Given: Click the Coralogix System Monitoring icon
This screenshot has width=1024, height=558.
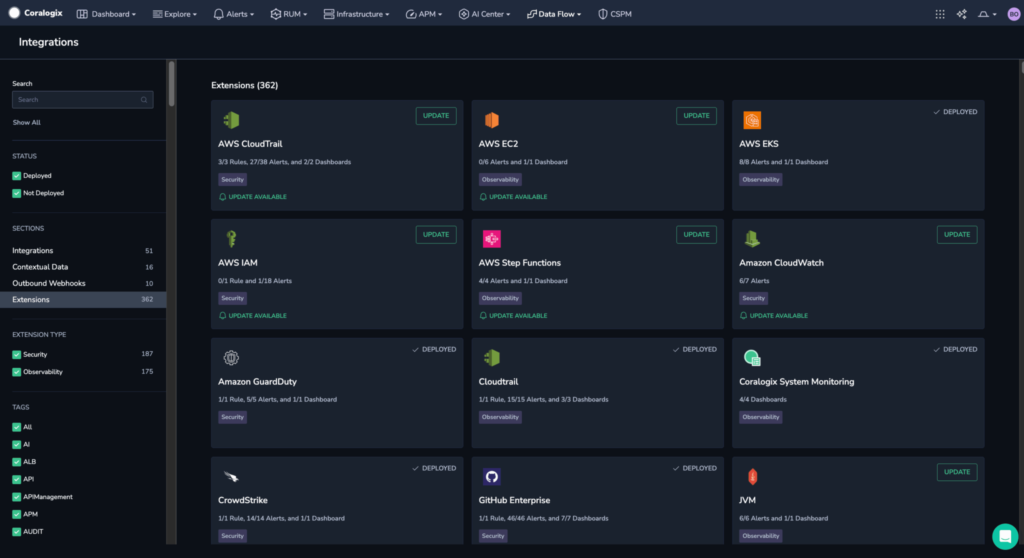Looking at the screenshot, I should coord(752,357).
